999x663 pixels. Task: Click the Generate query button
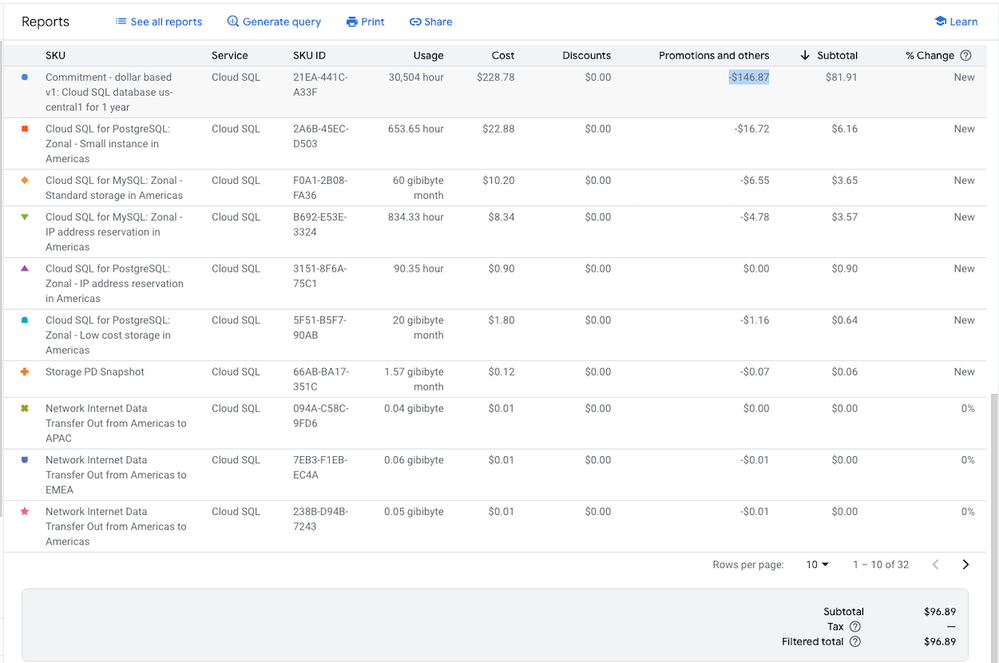point(274,22)
